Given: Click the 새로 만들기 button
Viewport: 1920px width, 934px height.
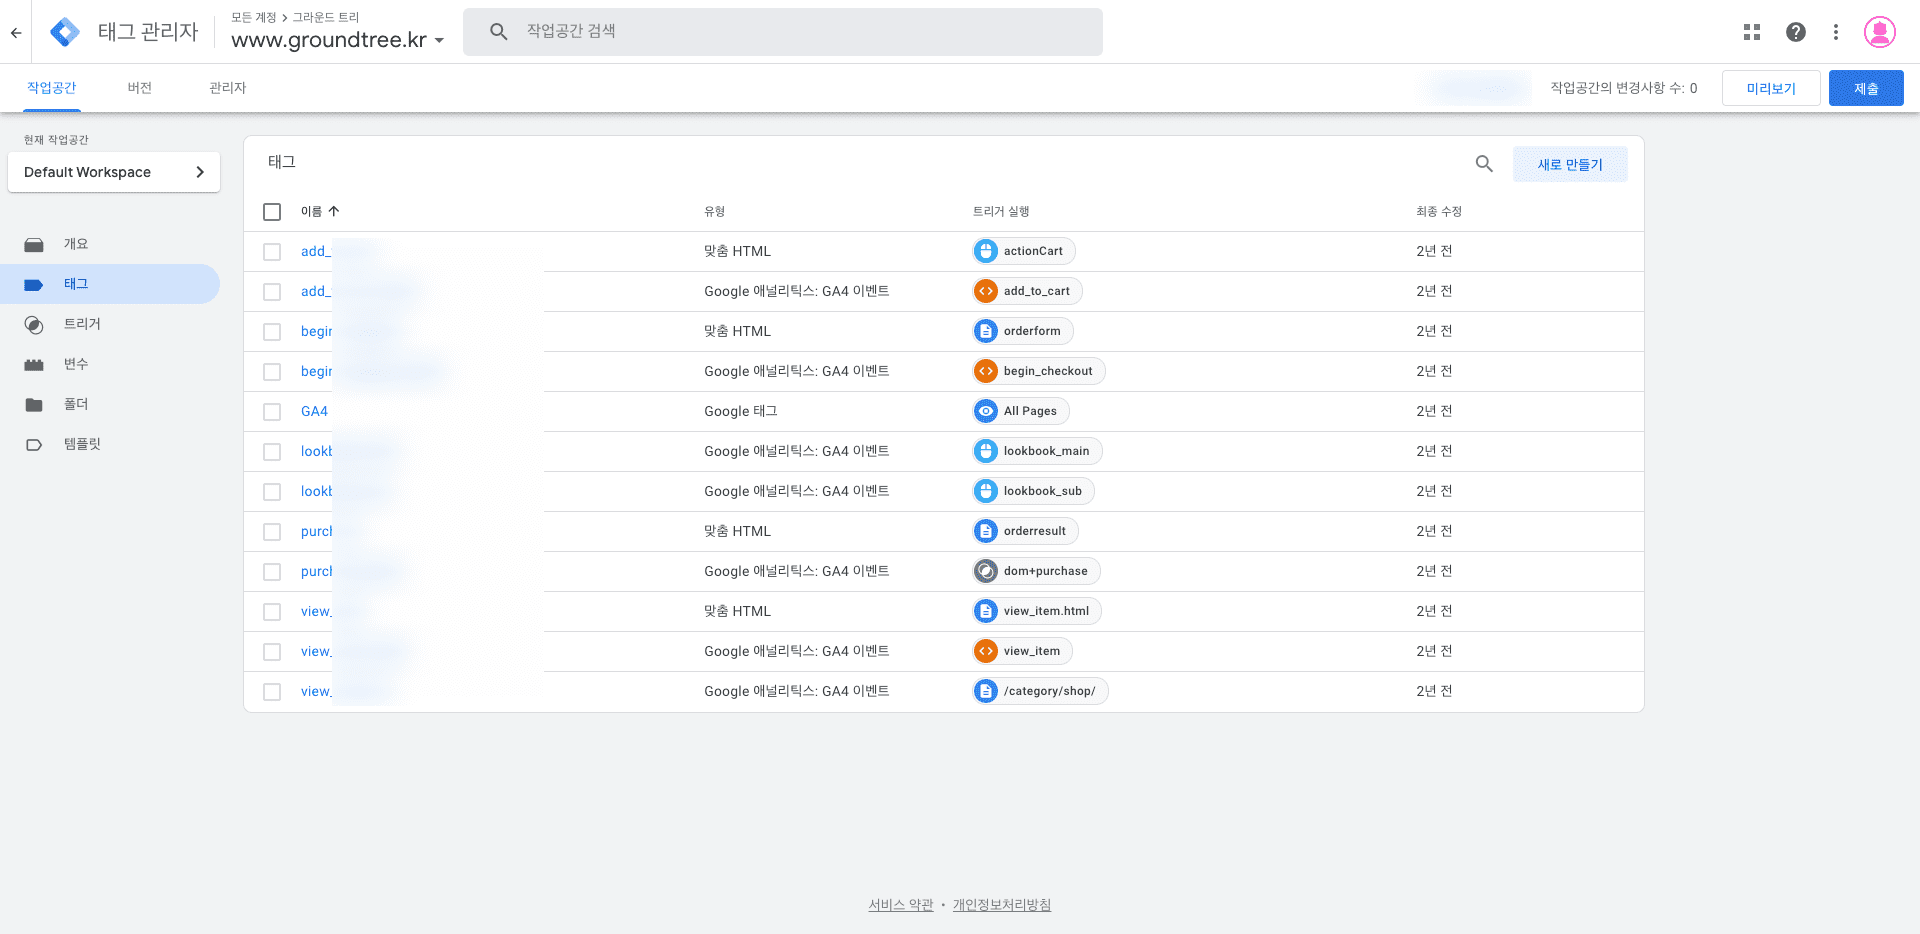Looking at the screenshot, I should click(1569, 164).
